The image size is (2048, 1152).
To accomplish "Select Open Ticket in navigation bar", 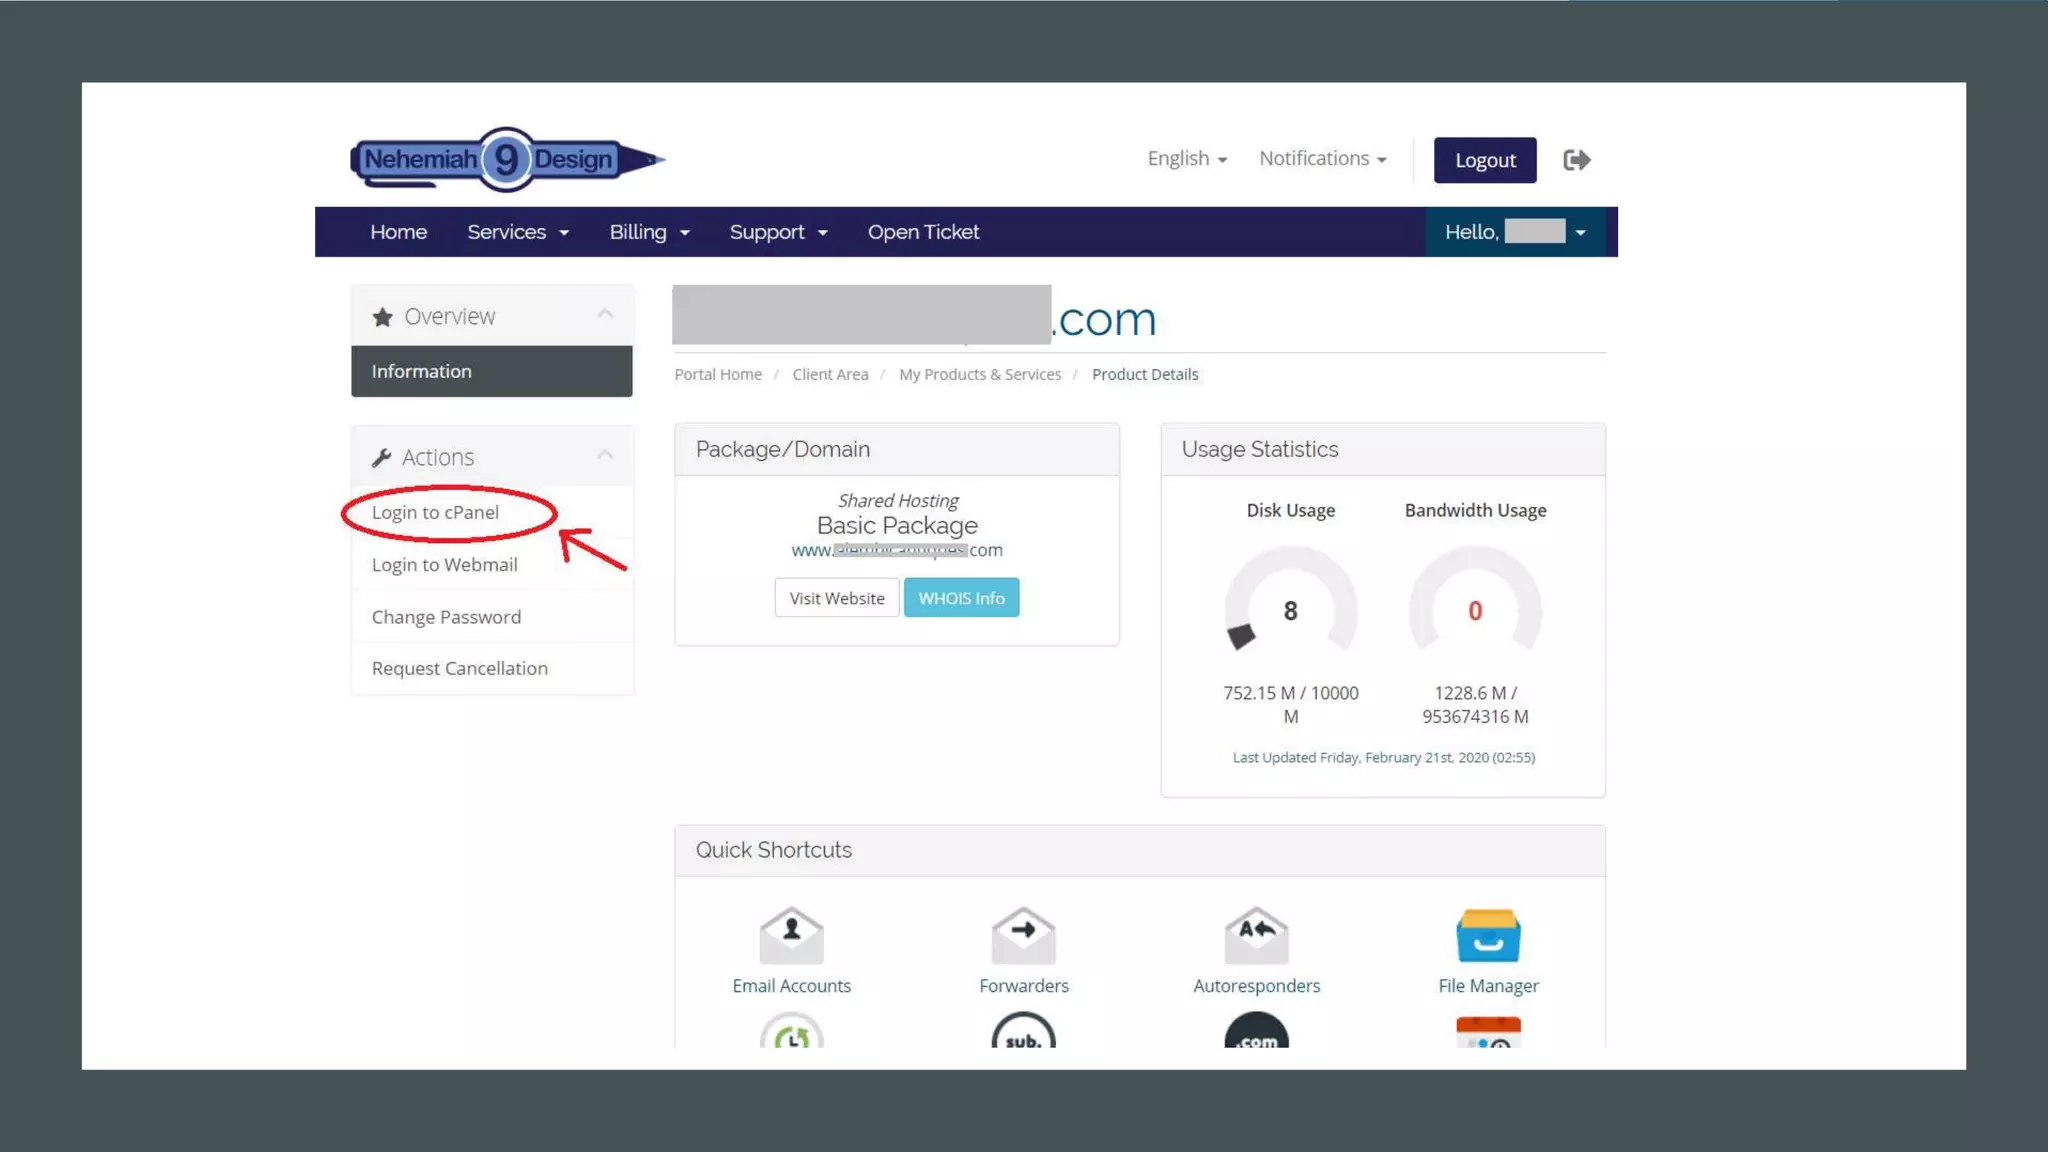I will point(923,232).
